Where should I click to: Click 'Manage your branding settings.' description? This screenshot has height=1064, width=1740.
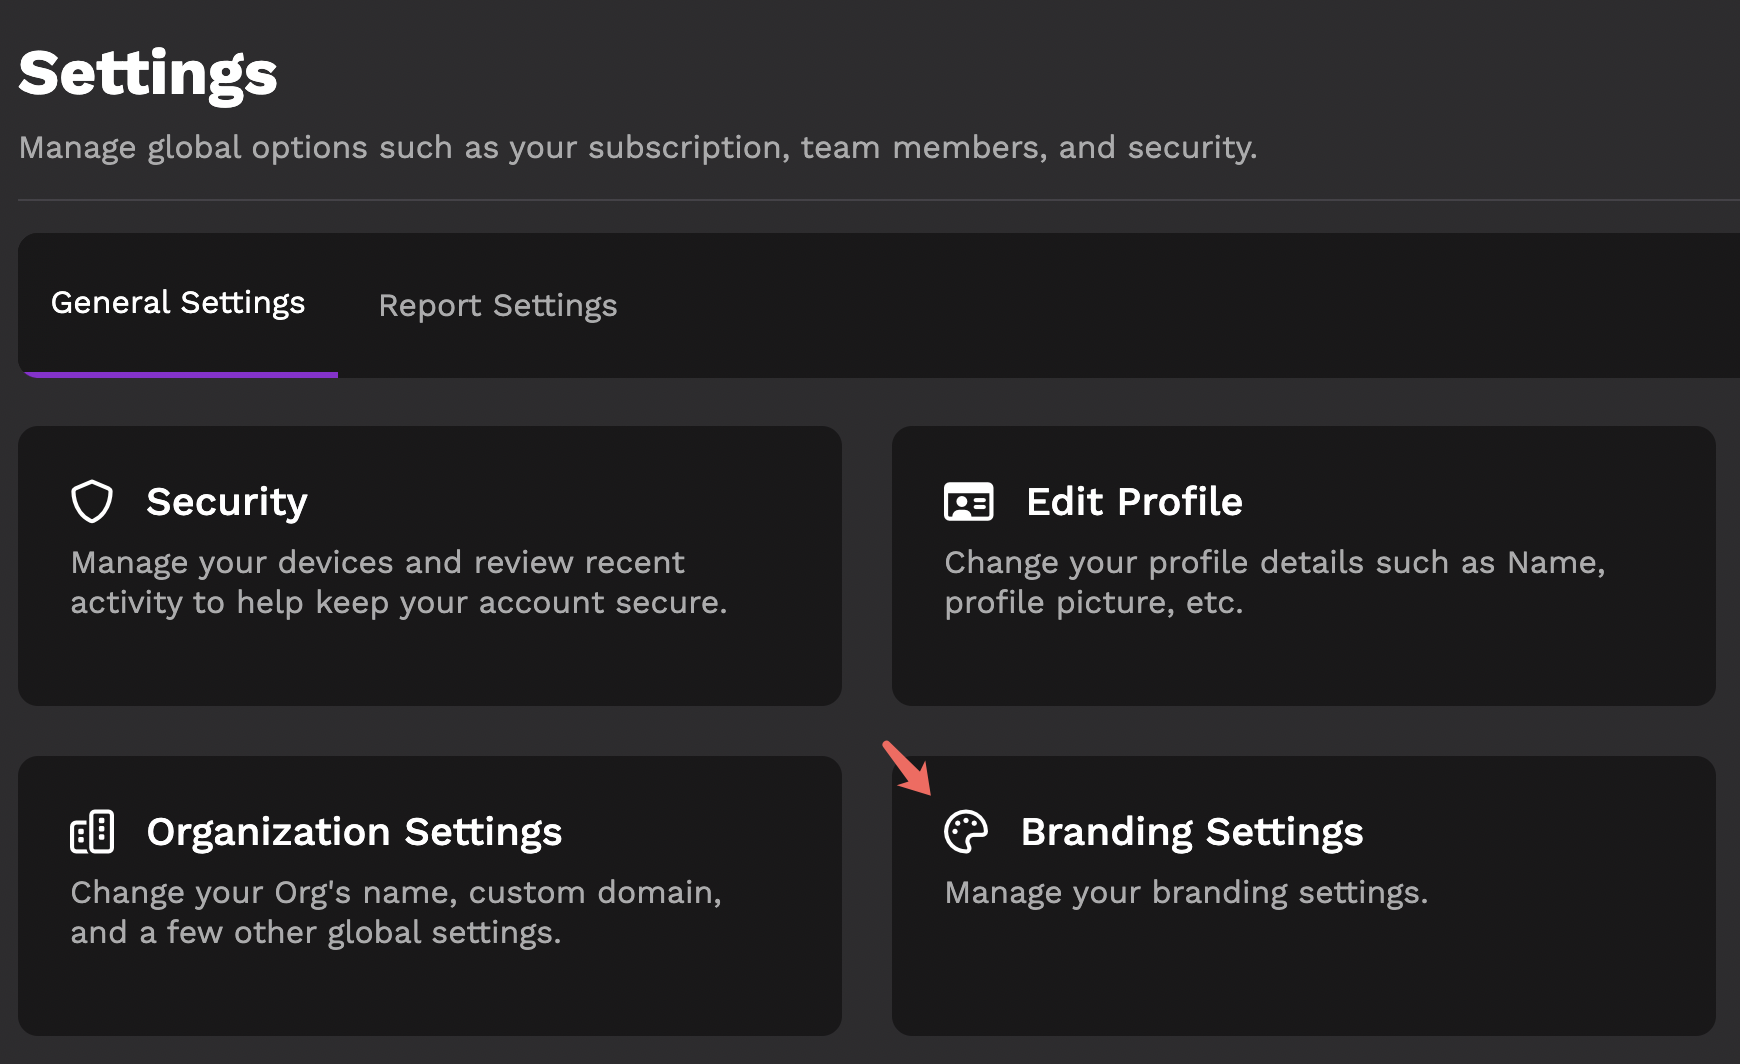1186,892
